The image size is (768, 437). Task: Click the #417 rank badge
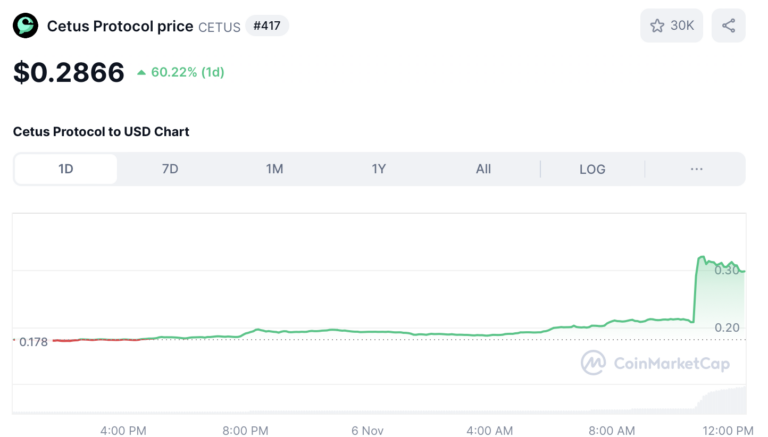click(x=267, y=26)
